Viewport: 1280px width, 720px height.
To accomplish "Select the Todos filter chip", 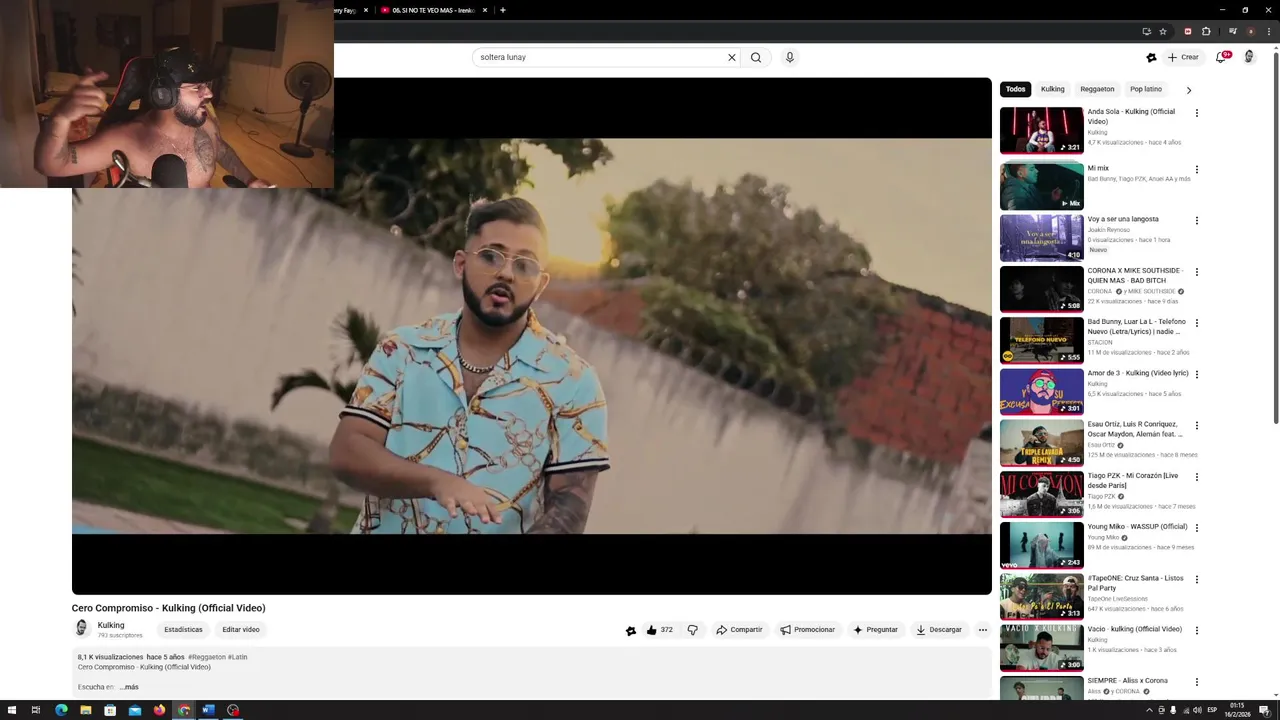I will coord(1015,89).
